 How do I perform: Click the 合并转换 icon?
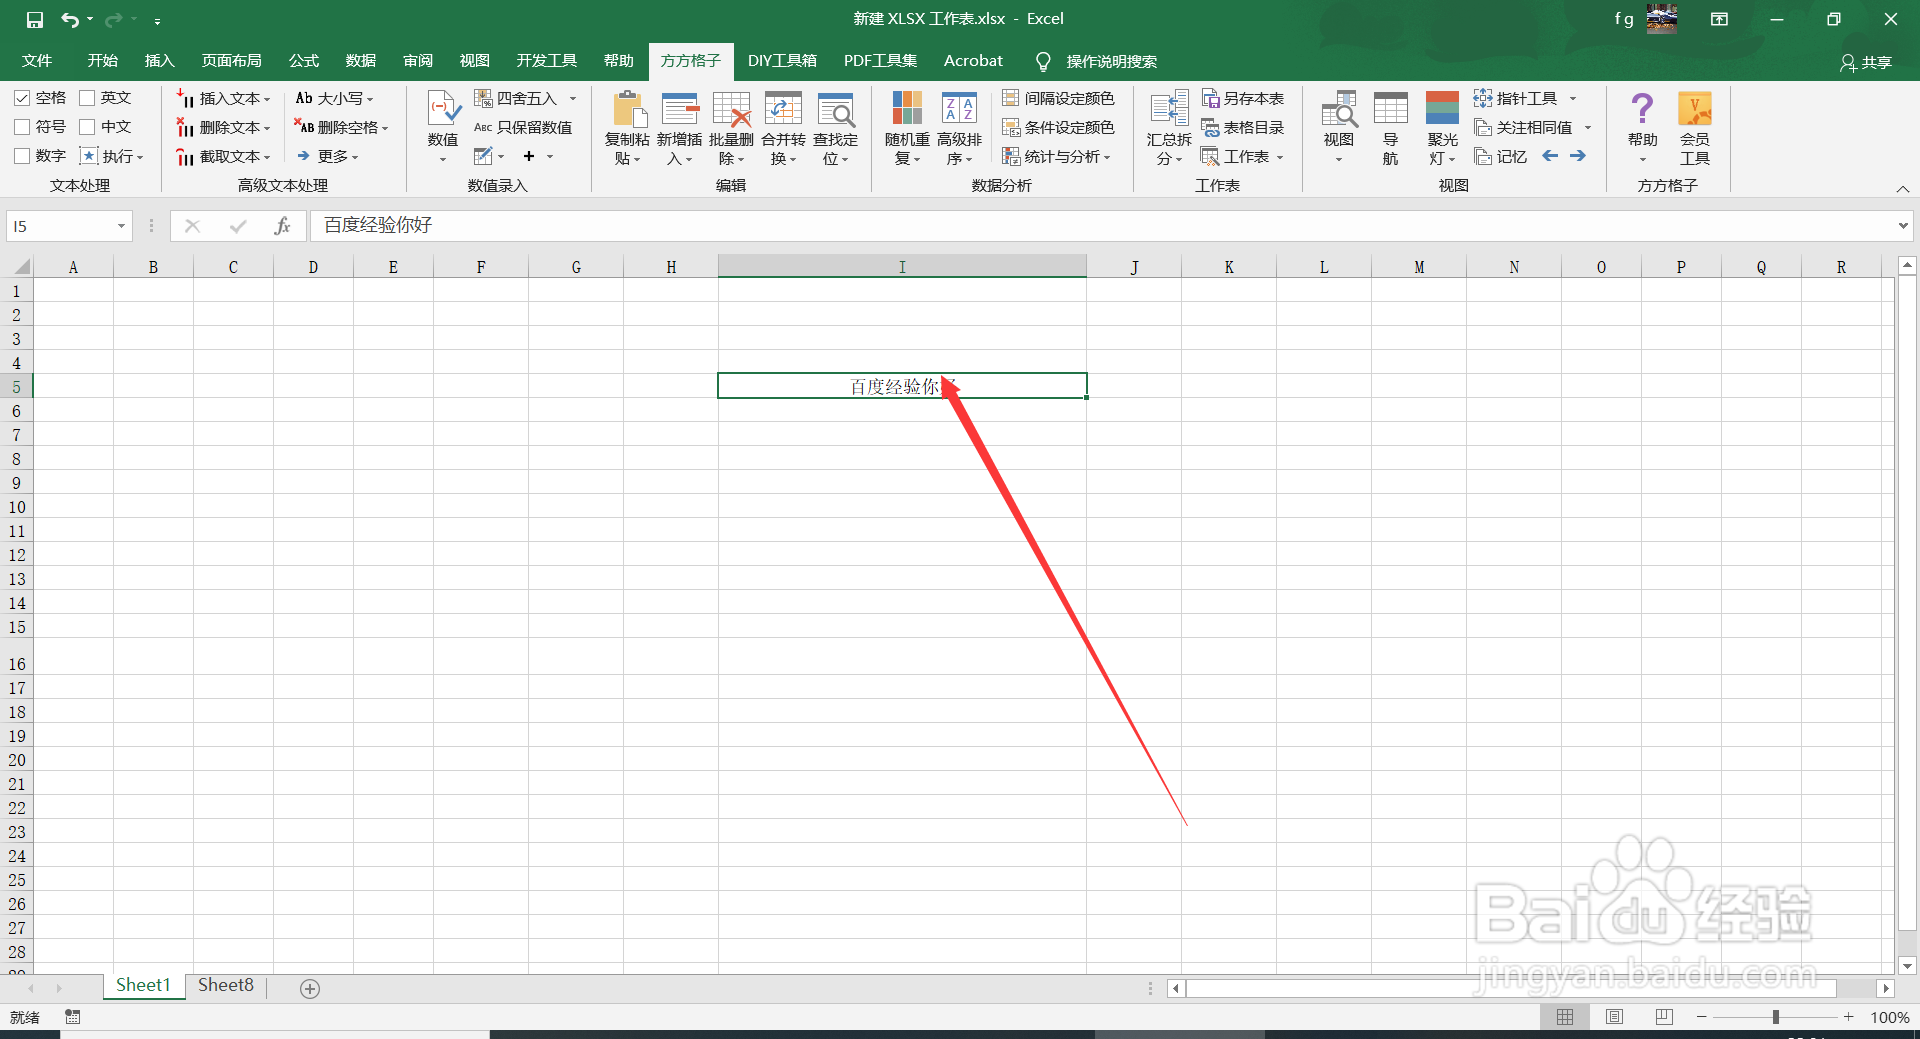[x=784, y=108]
